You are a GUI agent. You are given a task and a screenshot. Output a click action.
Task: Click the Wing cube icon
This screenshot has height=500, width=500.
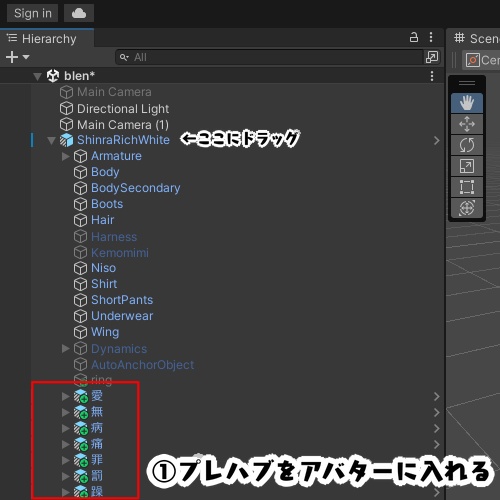(80, 332)
